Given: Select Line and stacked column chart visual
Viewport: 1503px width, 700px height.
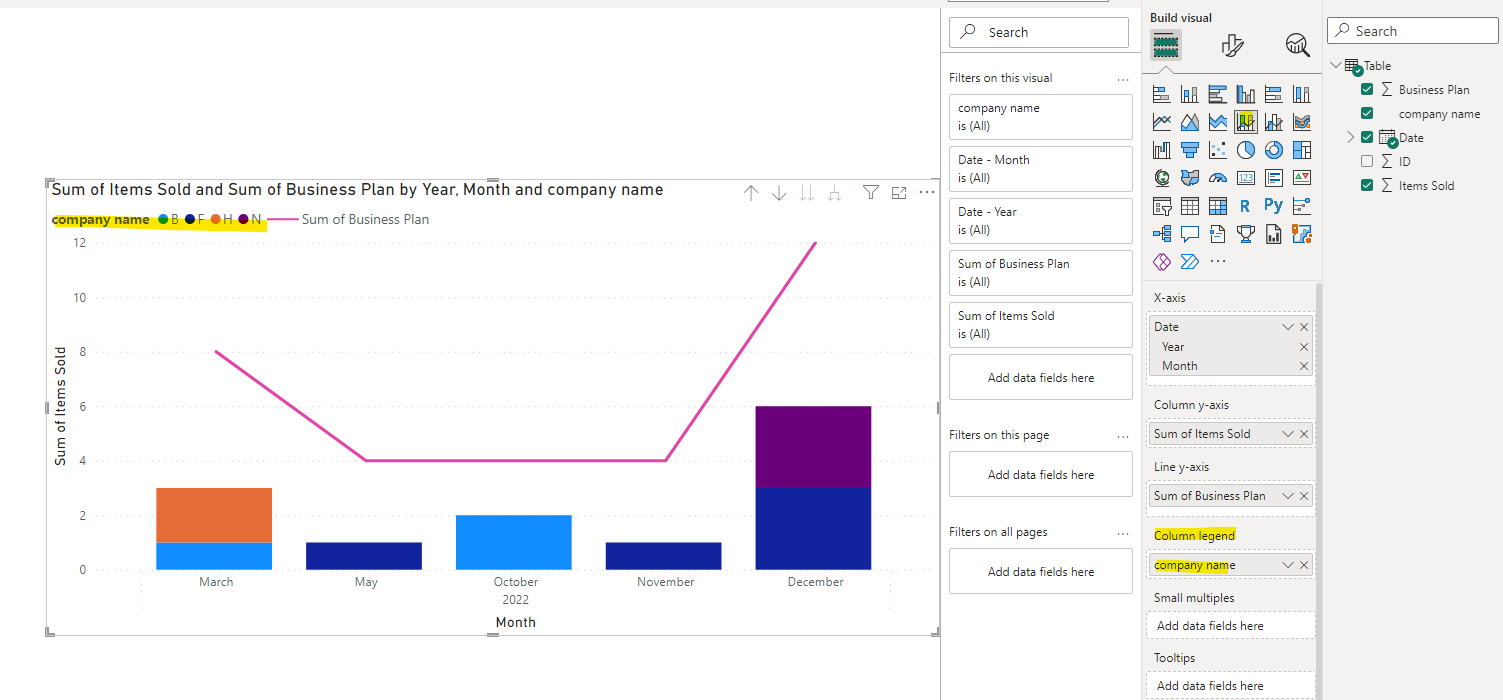Looking at the screenshot, I should 1246,122.
